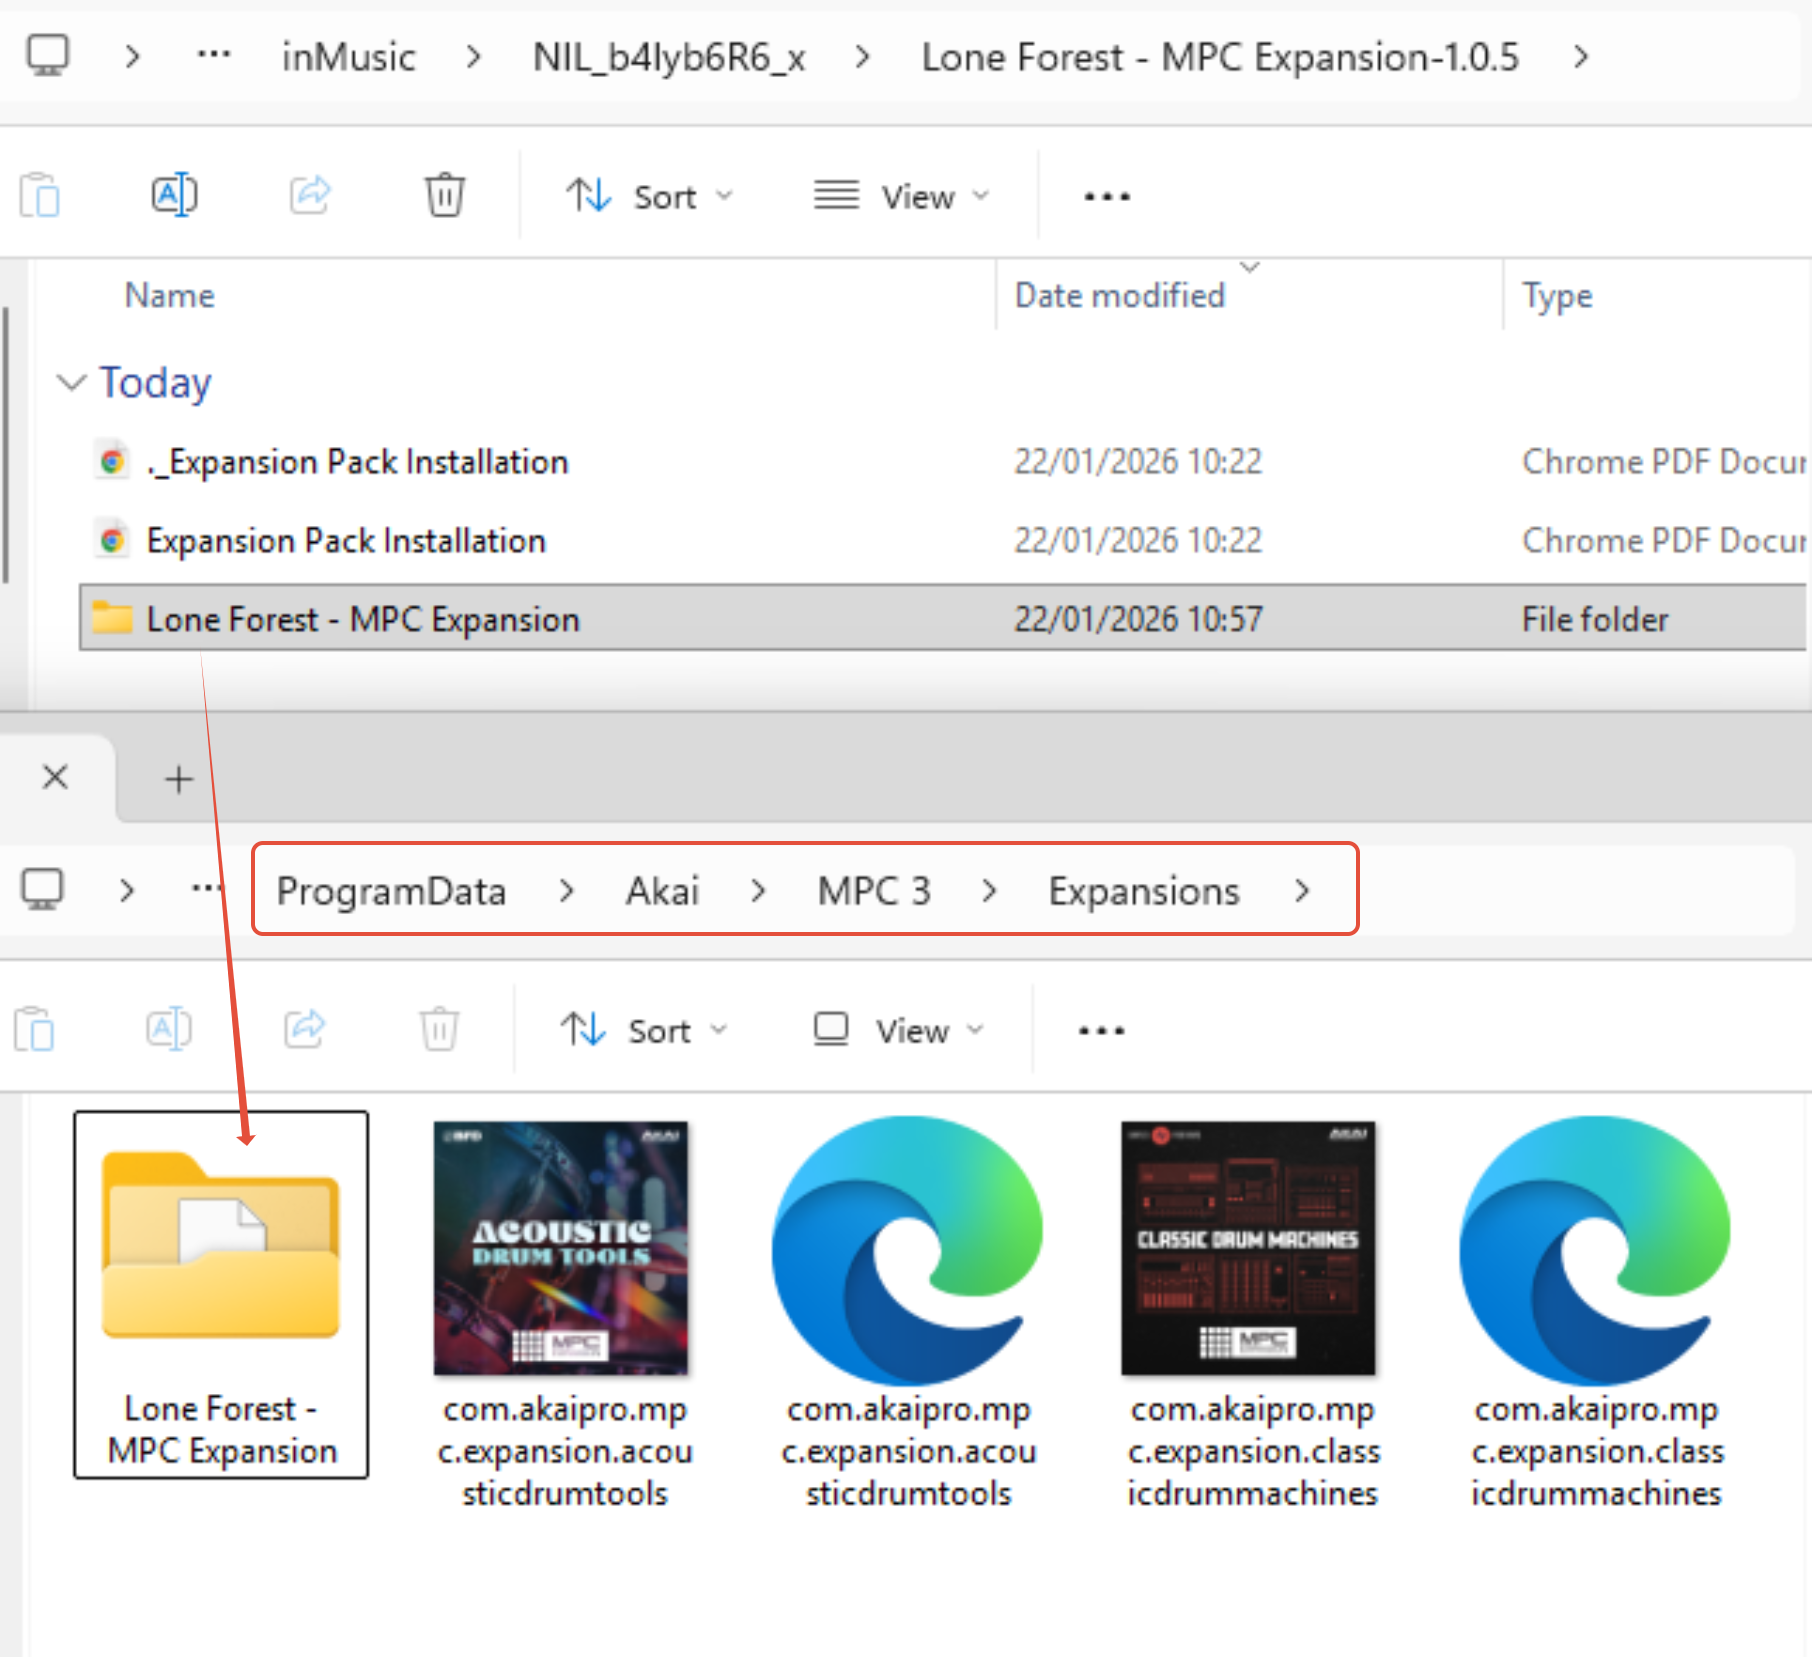
Task: Select the Expansion Pack Installation PDF without underscore prefix
Action: 346,541
